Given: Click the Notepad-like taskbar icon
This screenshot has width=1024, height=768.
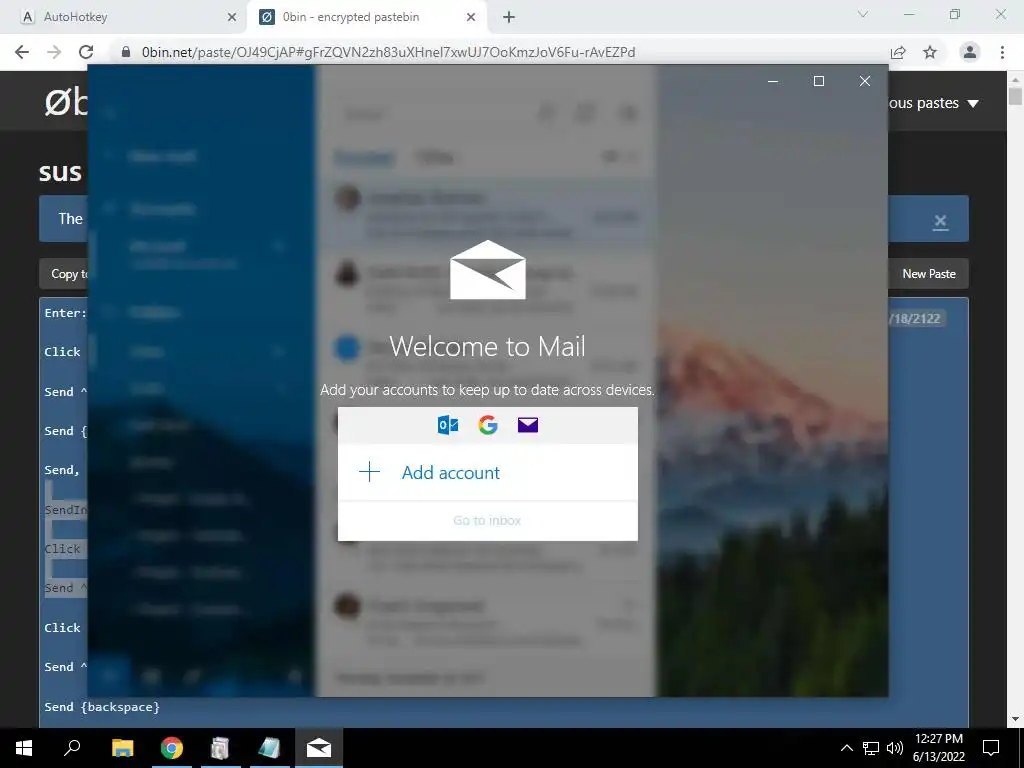Looking at the screenshot, I should tap(270, 748).
